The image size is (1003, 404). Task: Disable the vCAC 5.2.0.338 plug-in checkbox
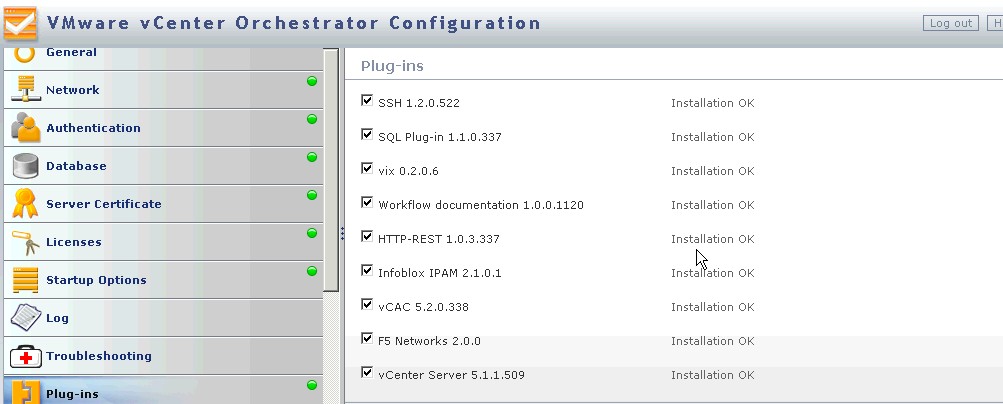click(x=367, y=305)
